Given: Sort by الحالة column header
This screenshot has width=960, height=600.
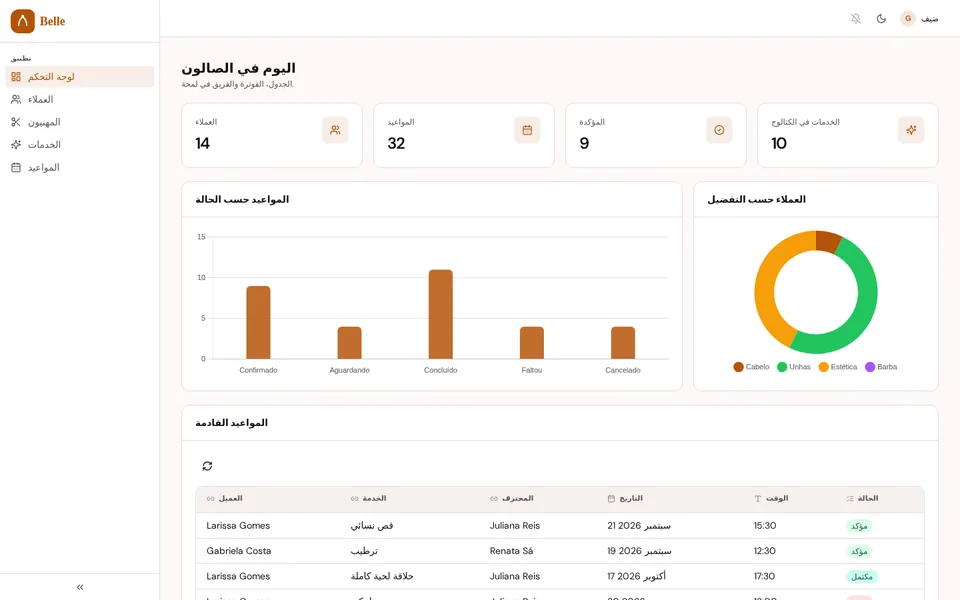Looking at the screenshot, I should [x=862, y=498].
